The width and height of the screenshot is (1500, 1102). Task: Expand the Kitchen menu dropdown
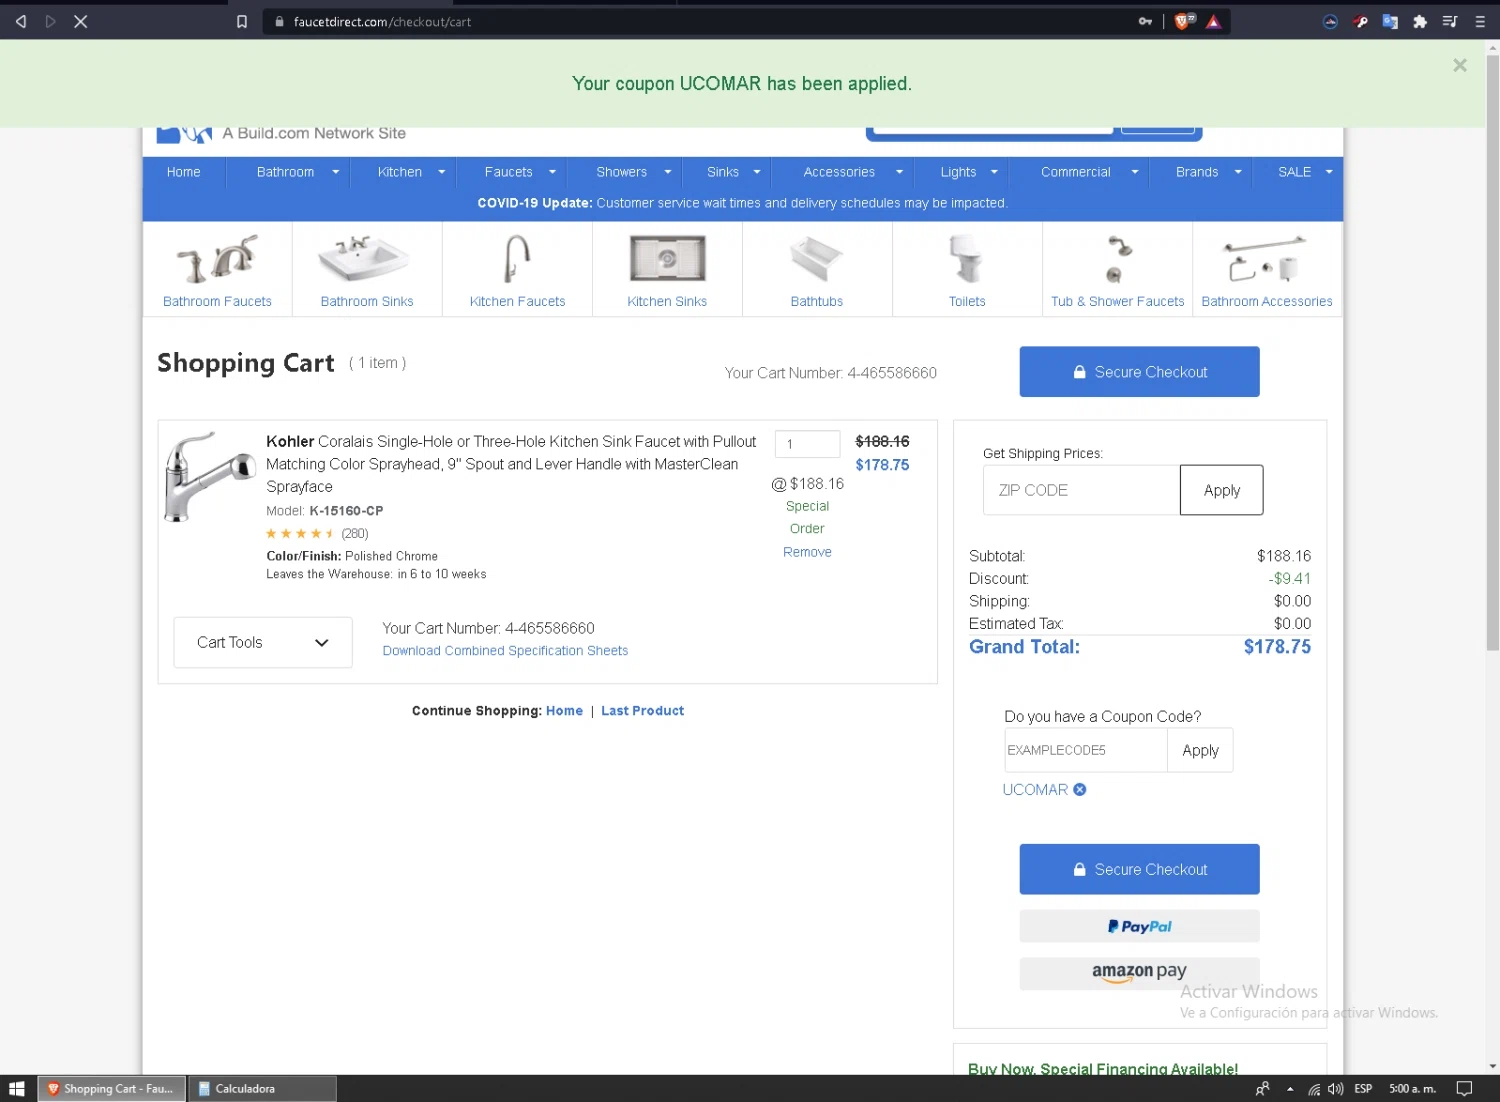441,172
